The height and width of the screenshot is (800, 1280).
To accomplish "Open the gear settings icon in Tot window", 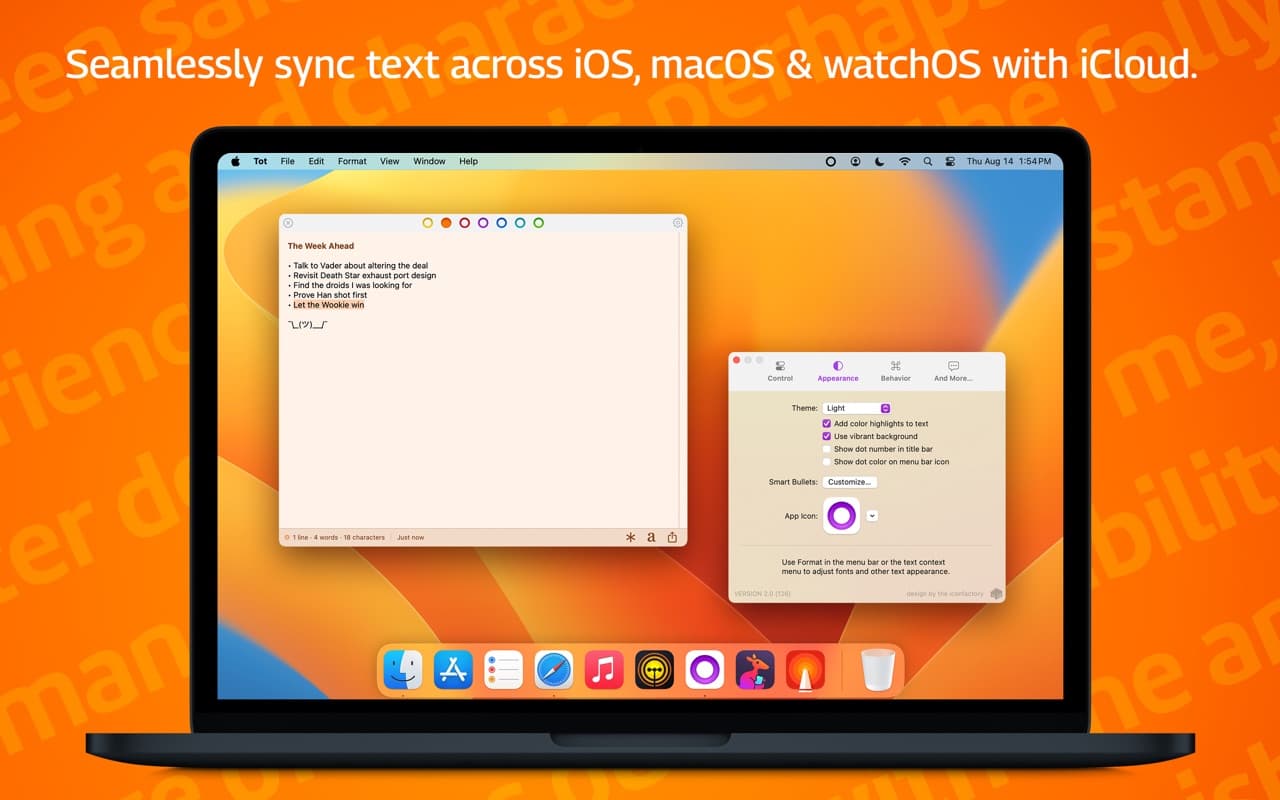I will click(678, 223).
